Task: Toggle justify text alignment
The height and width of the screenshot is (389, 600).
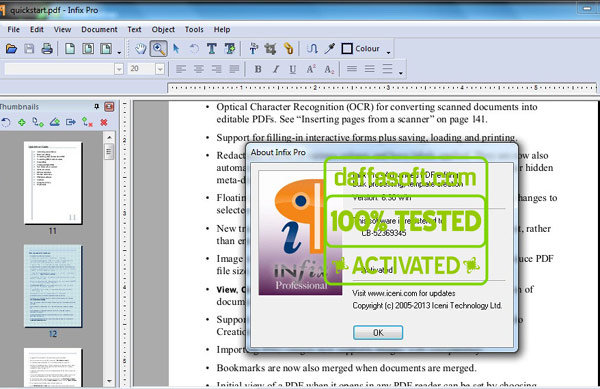Action: click(x=234, y=69)
